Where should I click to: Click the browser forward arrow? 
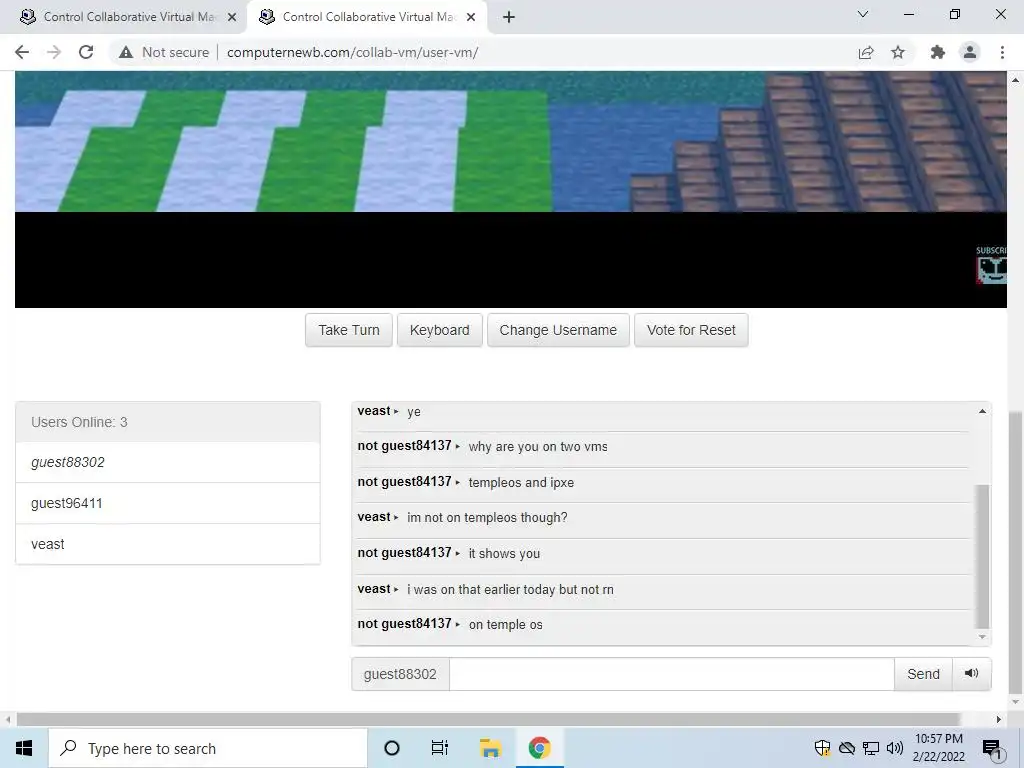[x=54, y=52]
